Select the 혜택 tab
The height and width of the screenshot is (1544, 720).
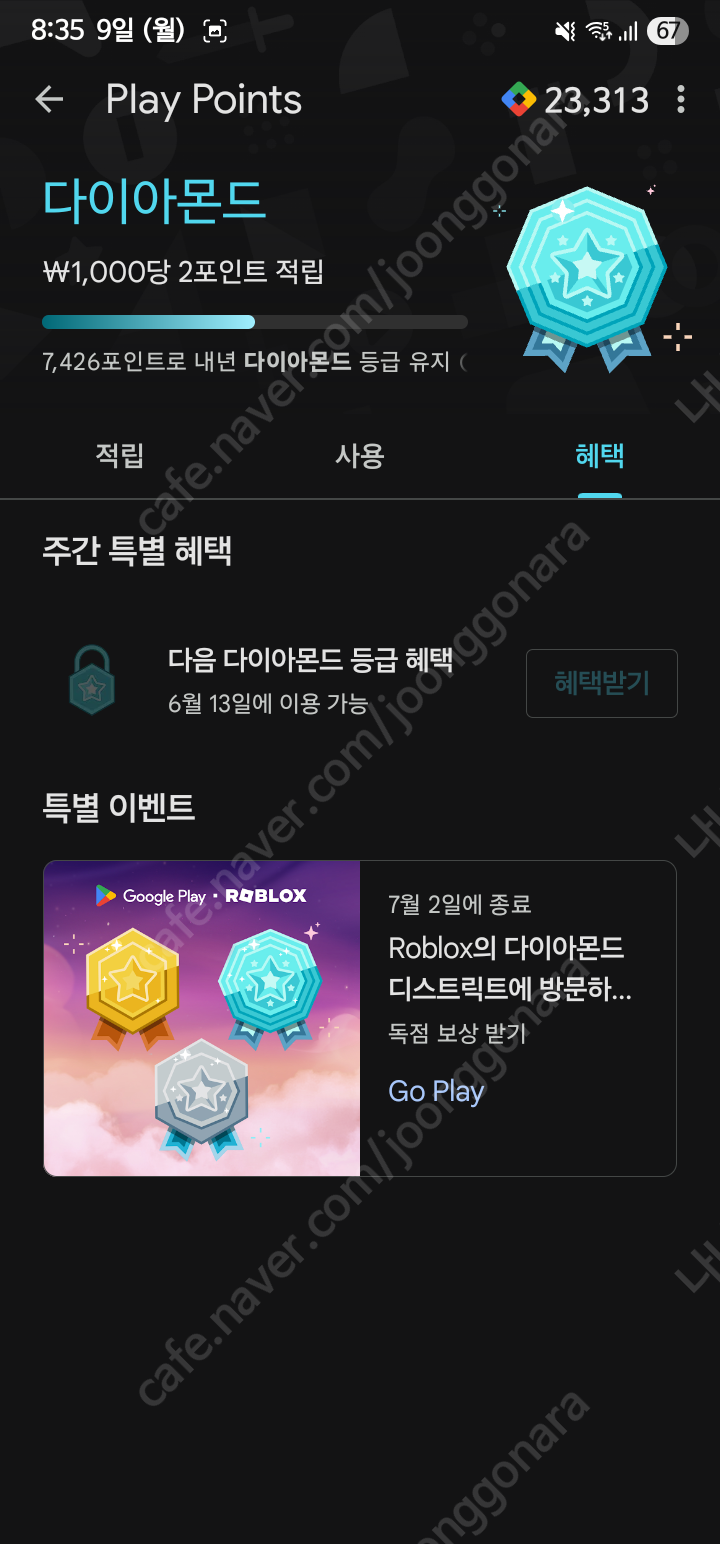600,456
